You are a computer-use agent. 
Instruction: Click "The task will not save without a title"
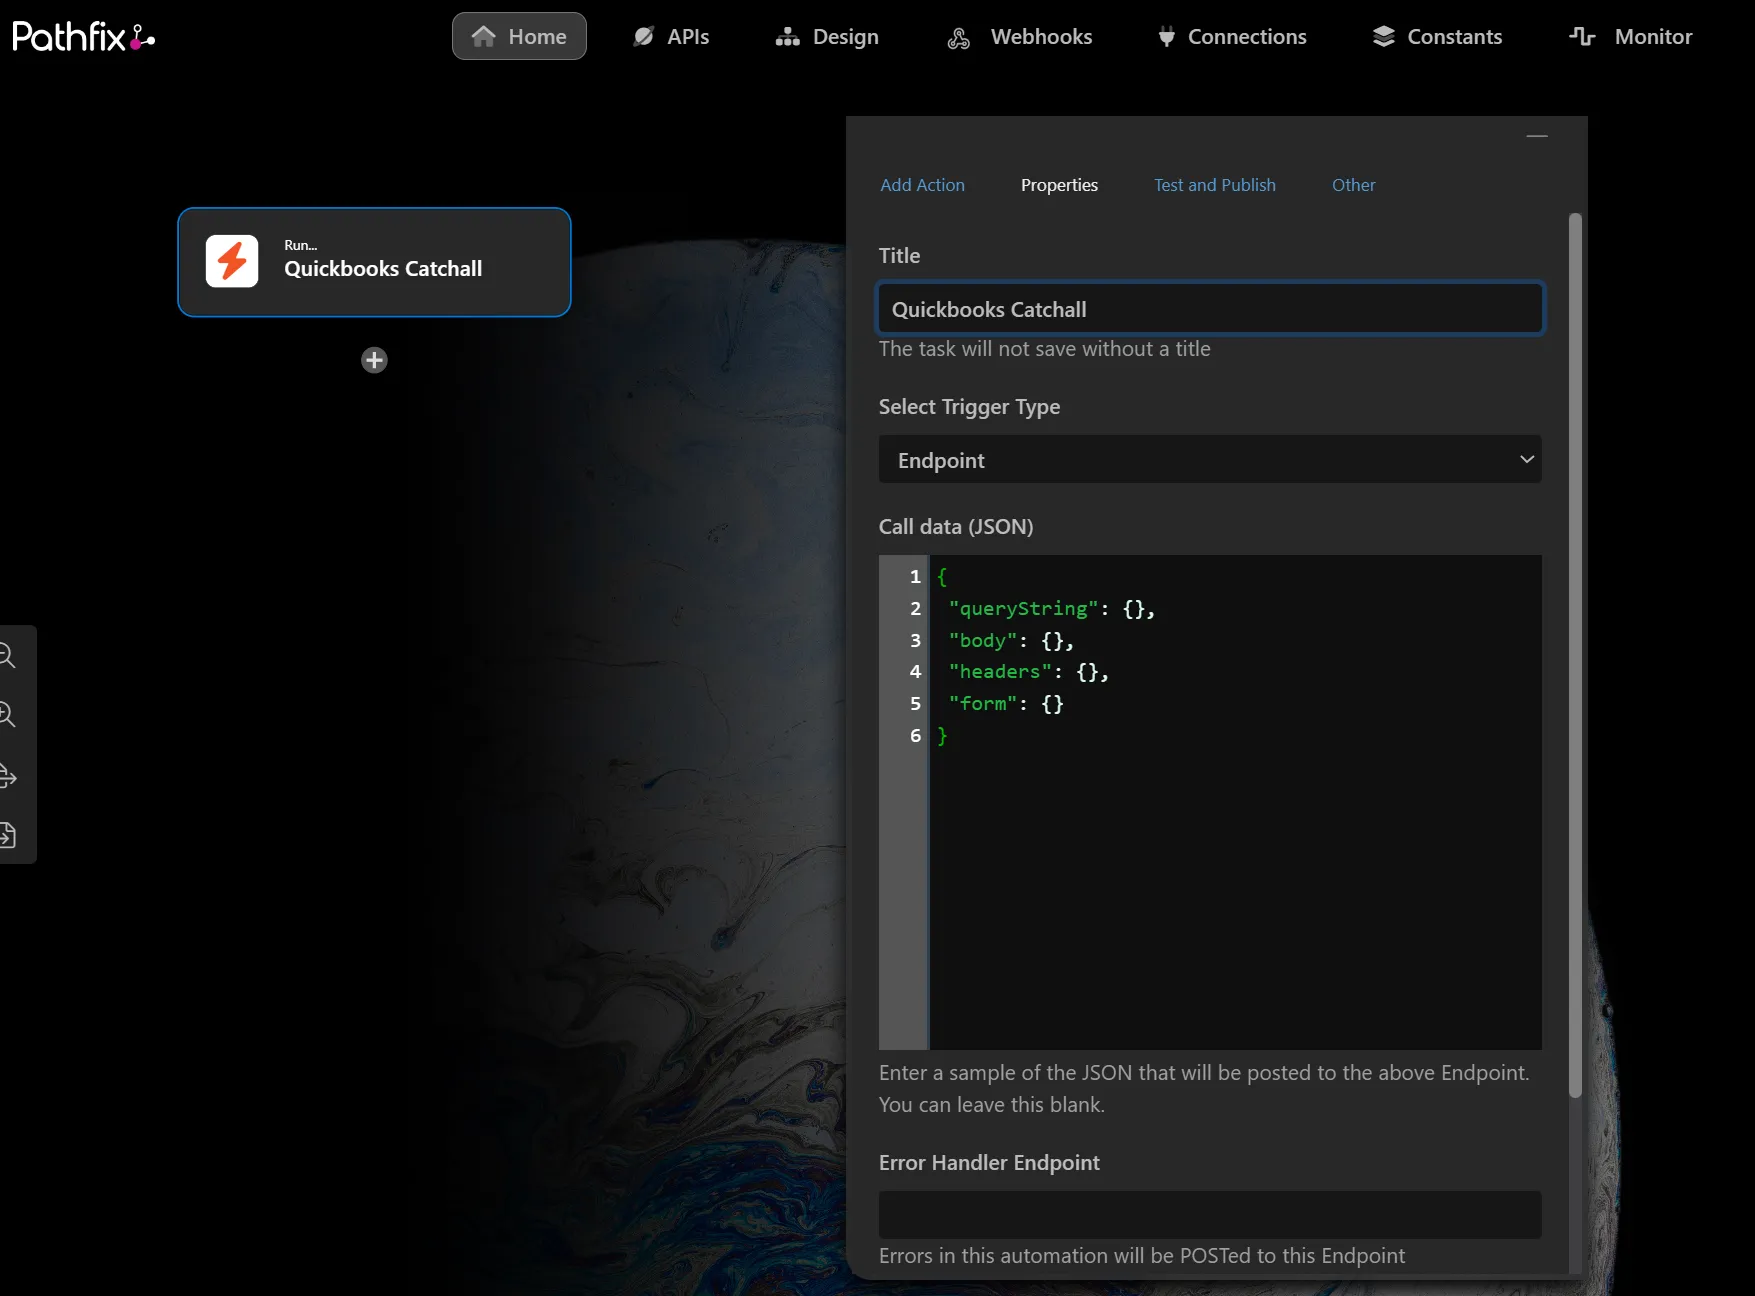click(x=1044, y=349)
